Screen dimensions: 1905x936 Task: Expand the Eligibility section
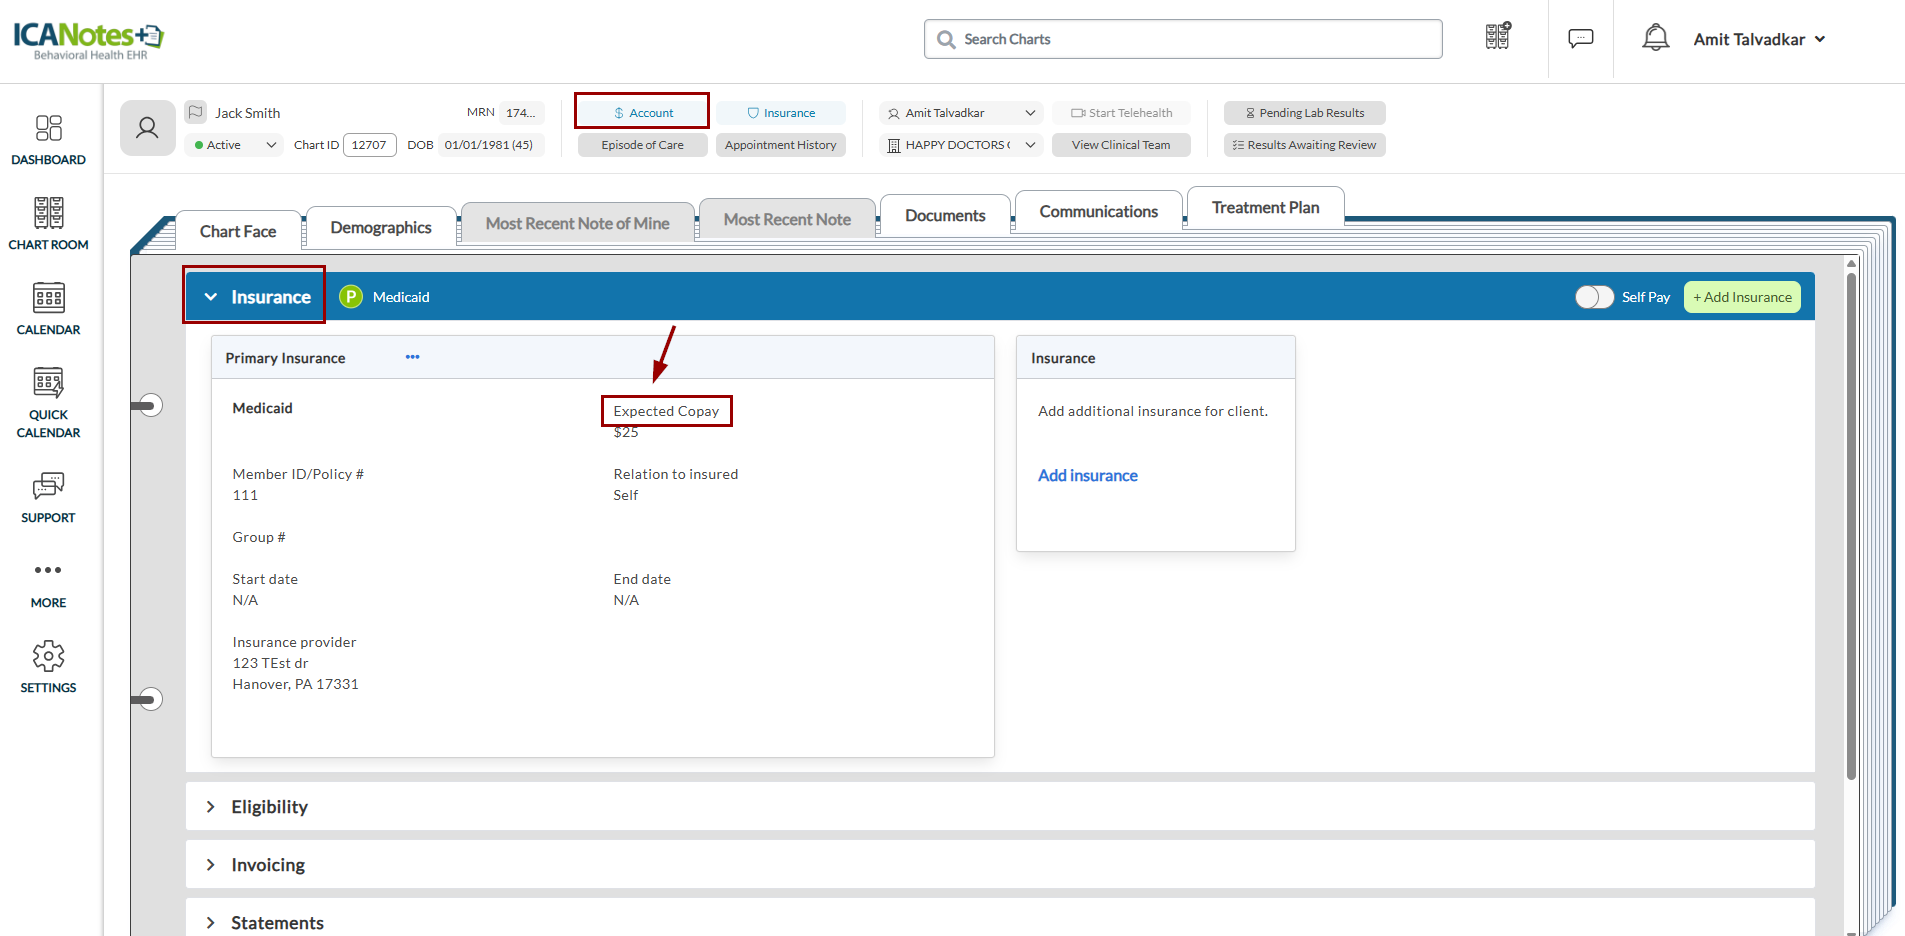pyautogui.click(x=269, y=807)
